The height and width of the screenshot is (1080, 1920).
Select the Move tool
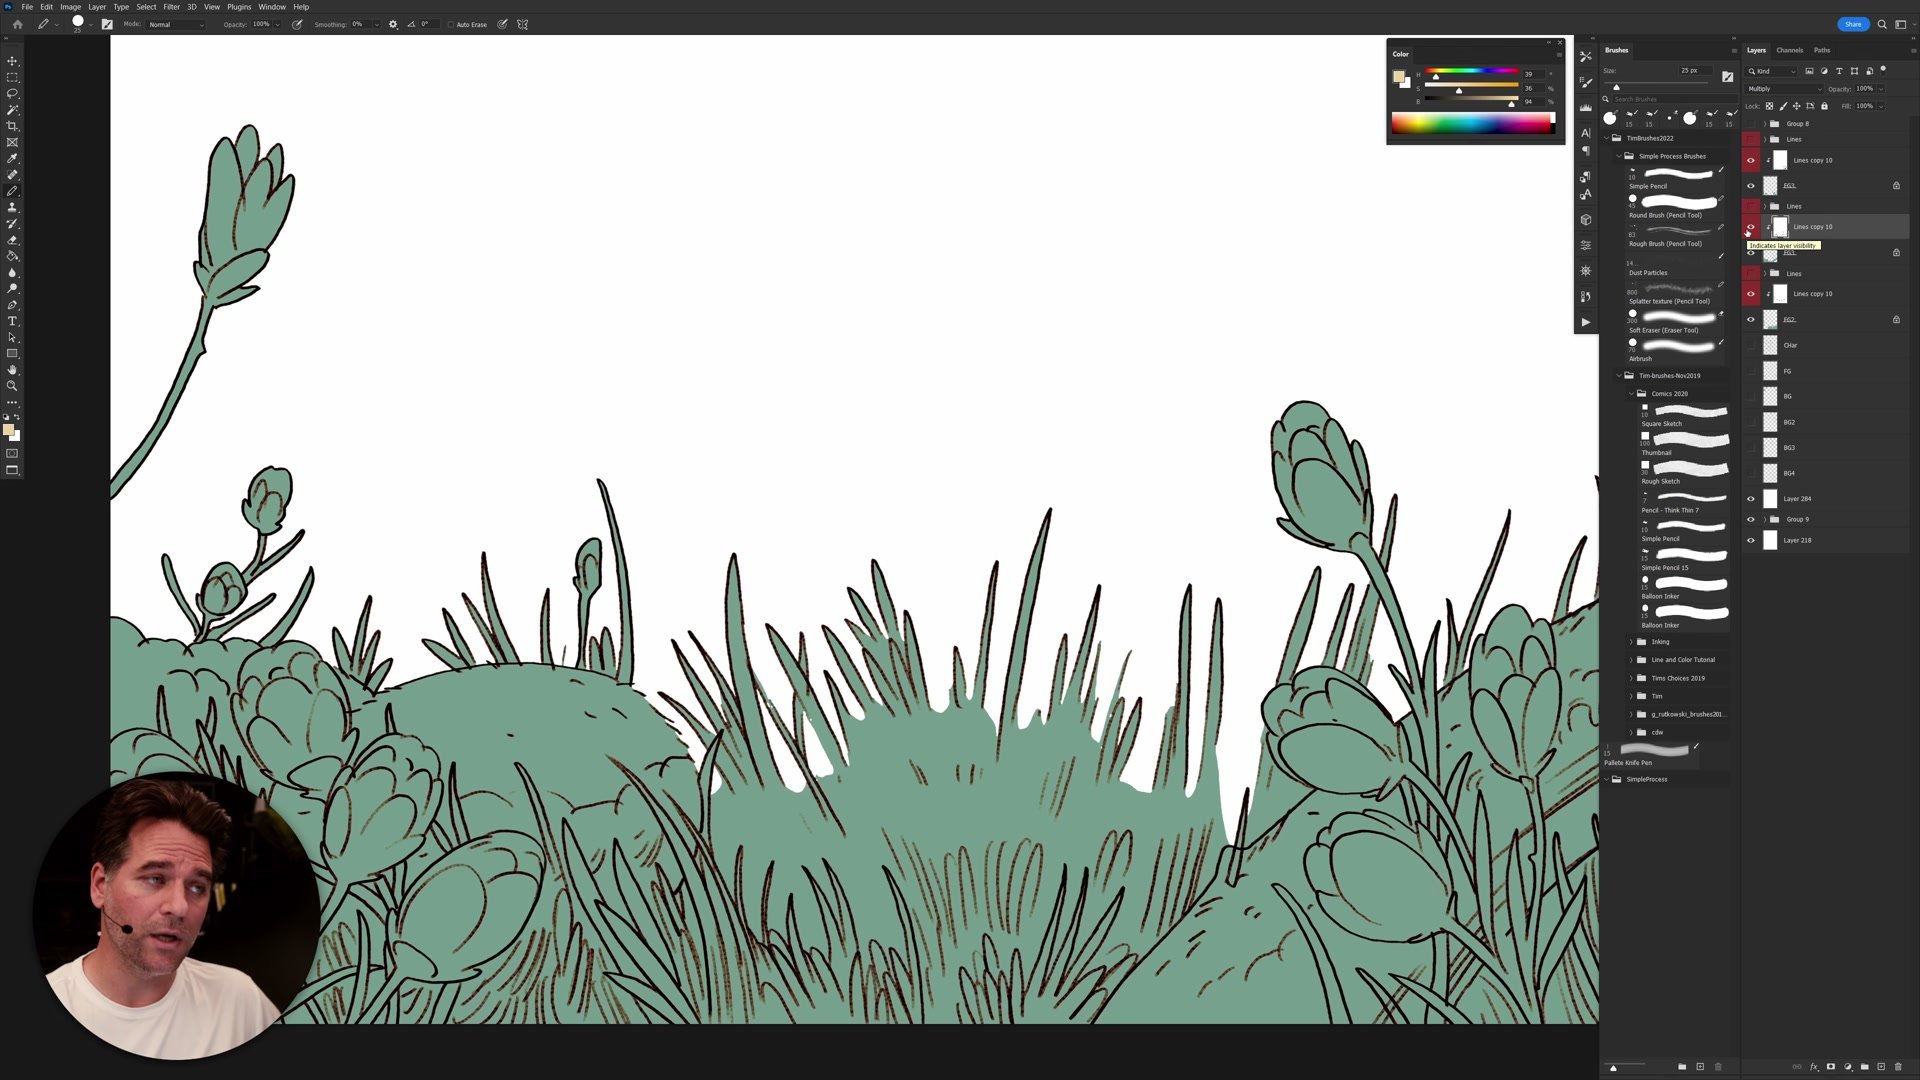(x=12, y=61)
